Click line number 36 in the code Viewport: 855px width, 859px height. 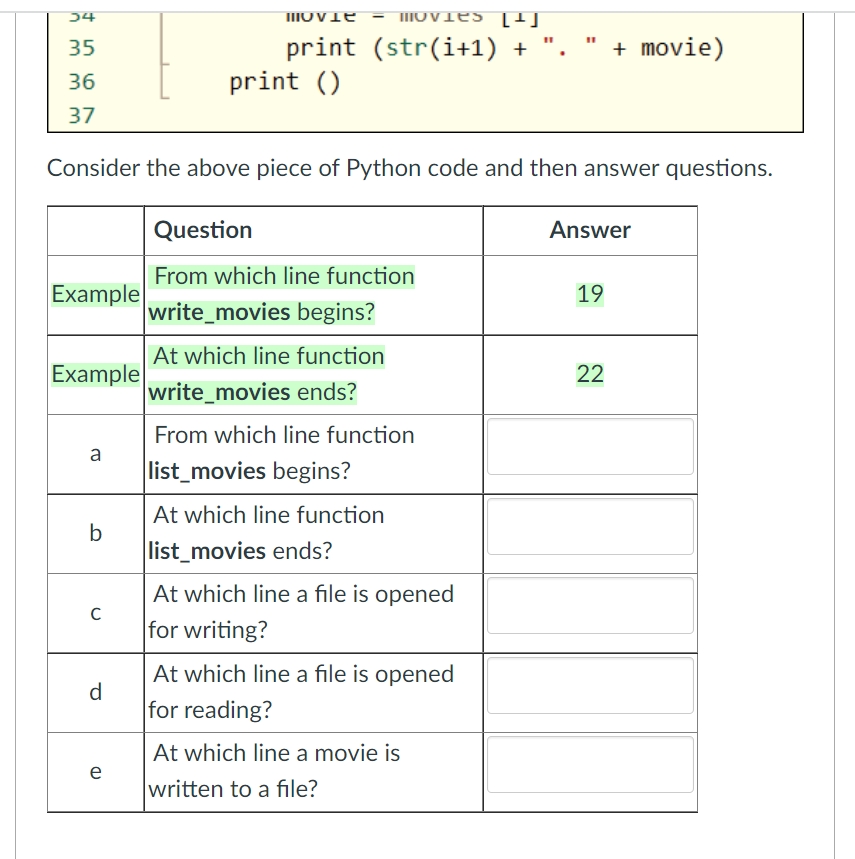pyautogui.click(x=81, y=82)
